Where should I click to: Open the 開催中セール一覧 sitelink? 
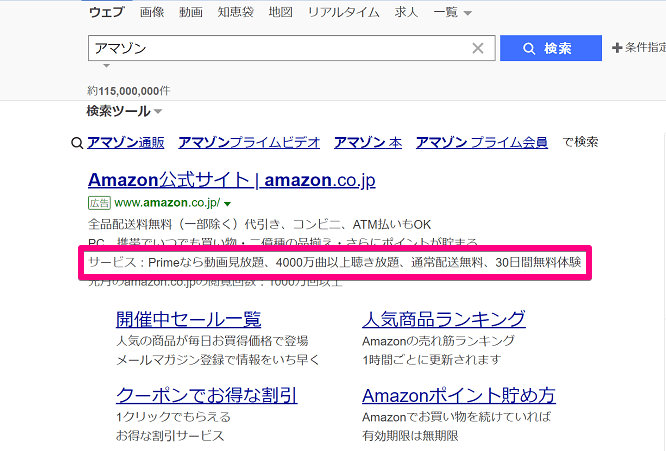(188, 319)
